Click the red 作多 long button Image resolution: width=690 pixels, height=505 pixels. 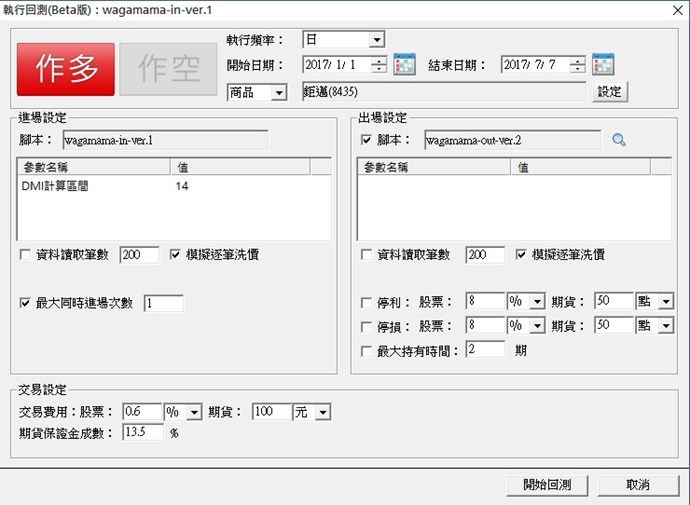click(65, 68)
